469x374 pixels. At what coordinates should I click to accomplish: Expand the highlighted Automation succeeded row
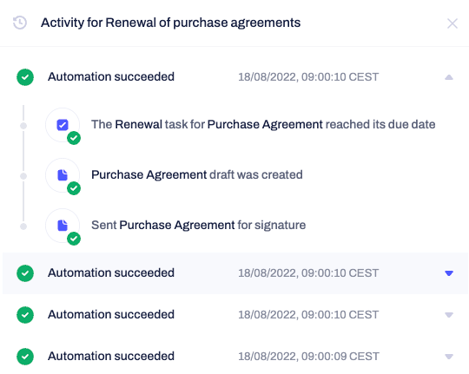(x=449, y=273)
